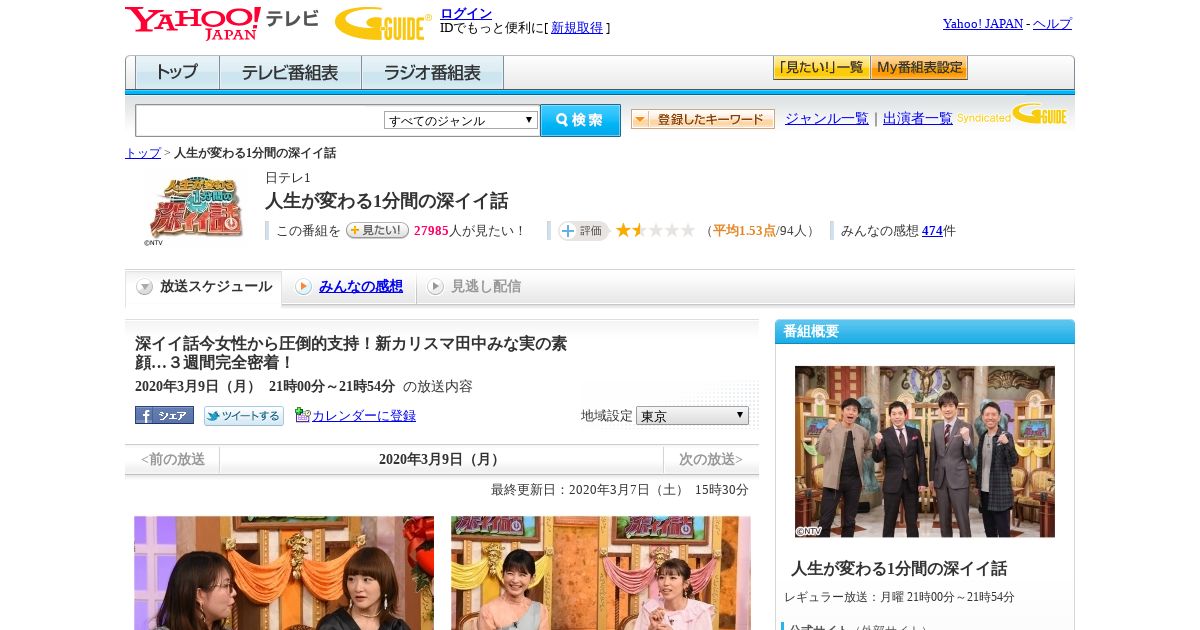Click the search keyword input field
This screenshot has height=630, width=1200.
(259, 120)
